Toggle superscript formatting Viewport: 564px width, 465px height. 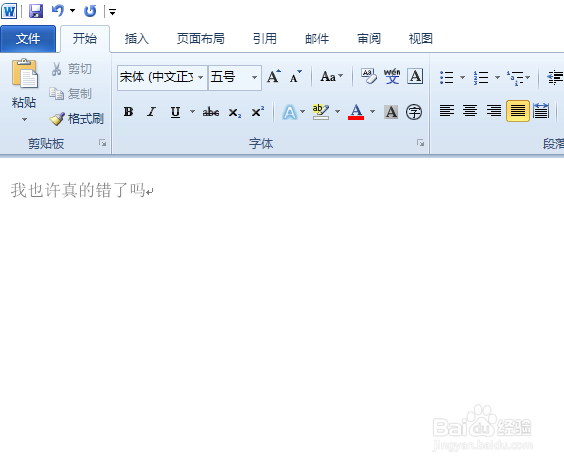pyautogui.click(x=258, y=112)
